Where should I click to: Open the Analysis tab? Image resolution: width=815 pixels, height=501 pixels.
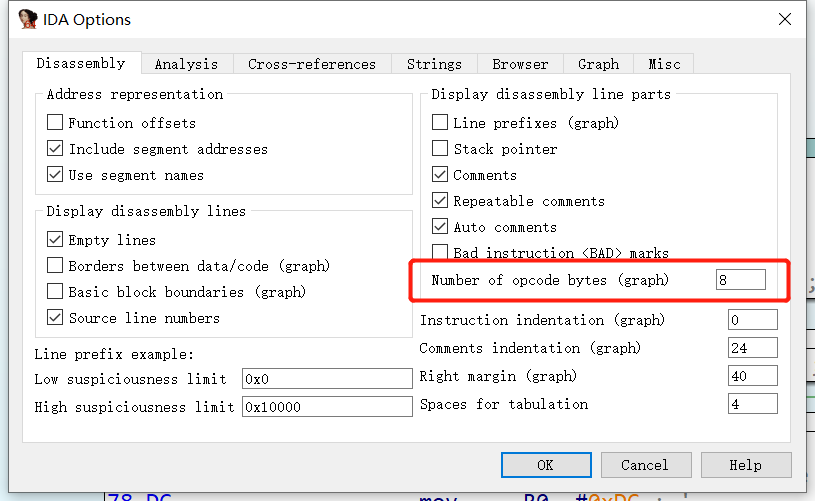186,64
